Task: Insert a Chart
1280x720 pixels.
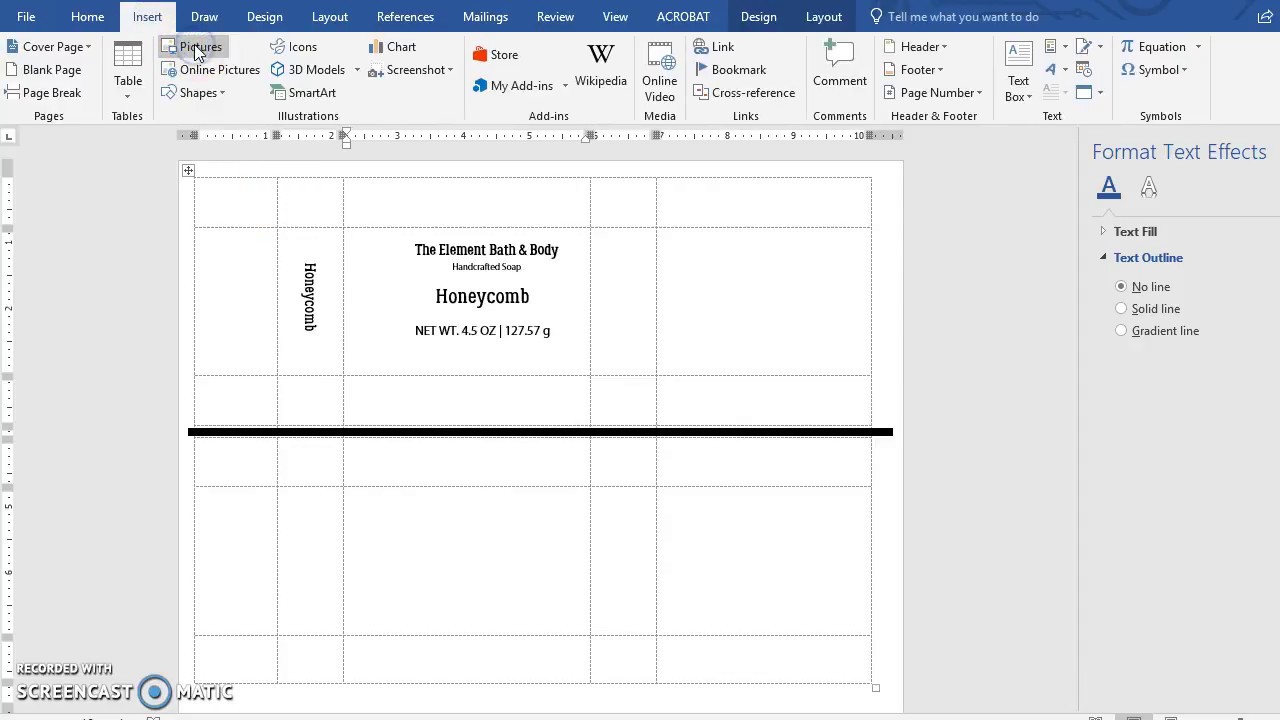Action: (x=392, y=47)
